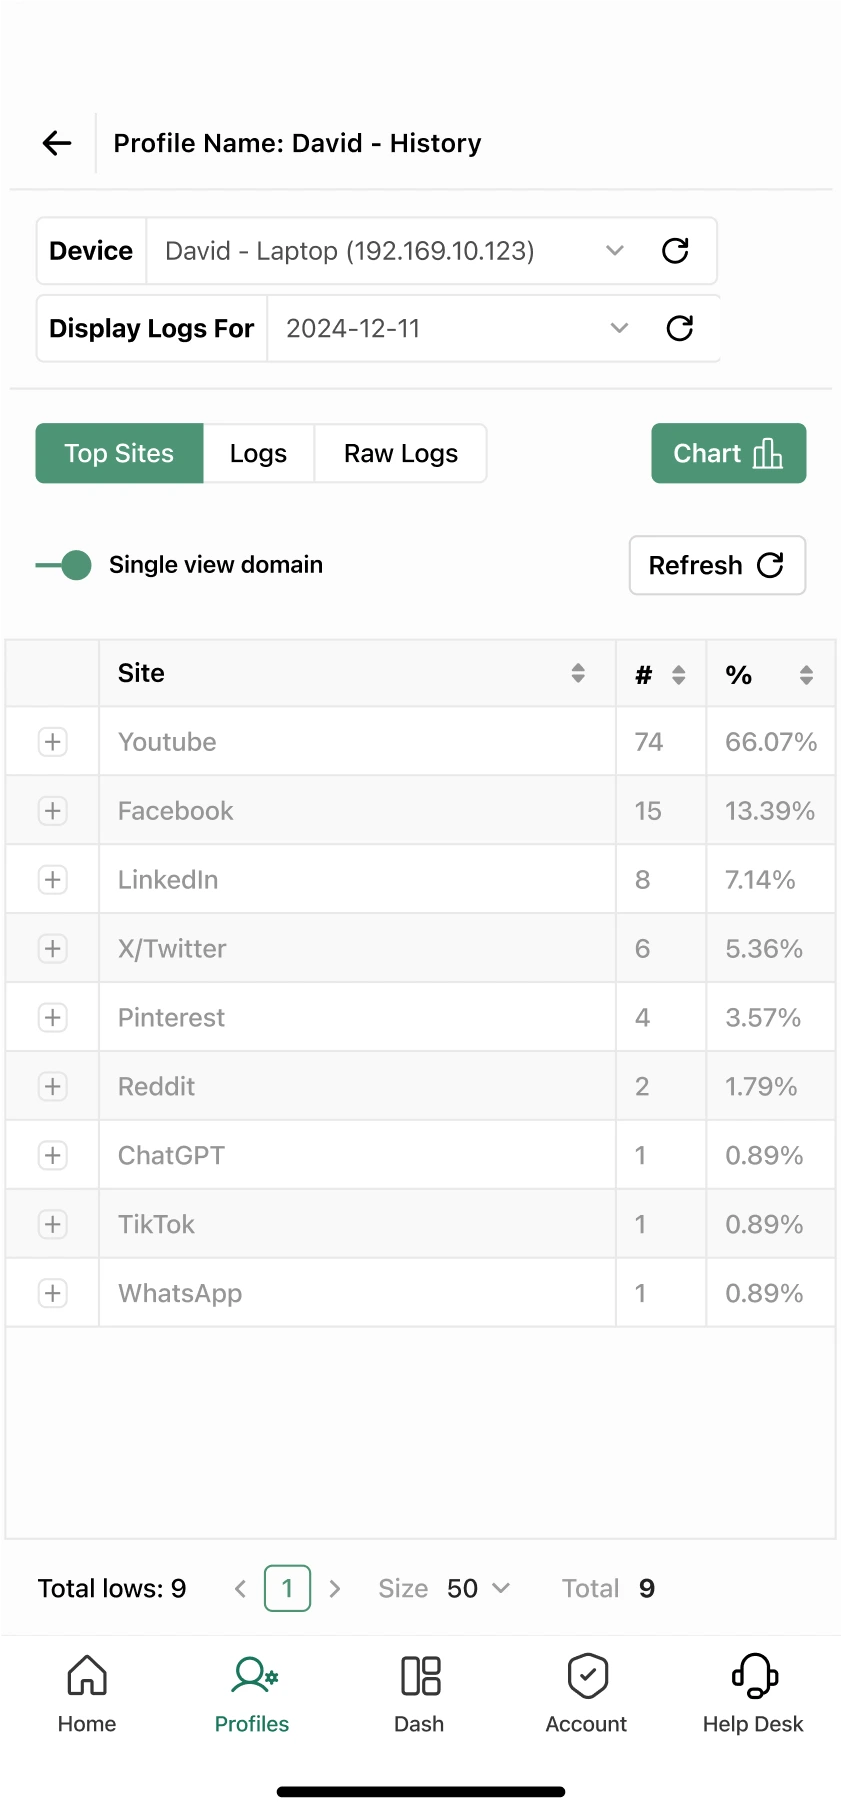The image size is (841, 1816).
Task: Go back using the left arrow icon
Action: [x=57, y=143]
